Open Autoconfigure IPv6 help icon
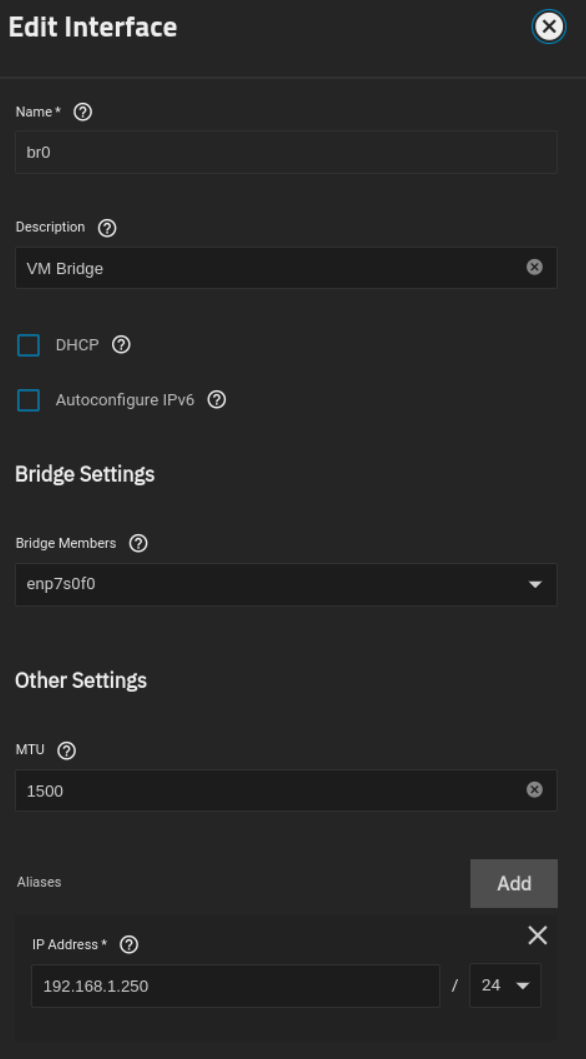 click(x=216, y=401)
